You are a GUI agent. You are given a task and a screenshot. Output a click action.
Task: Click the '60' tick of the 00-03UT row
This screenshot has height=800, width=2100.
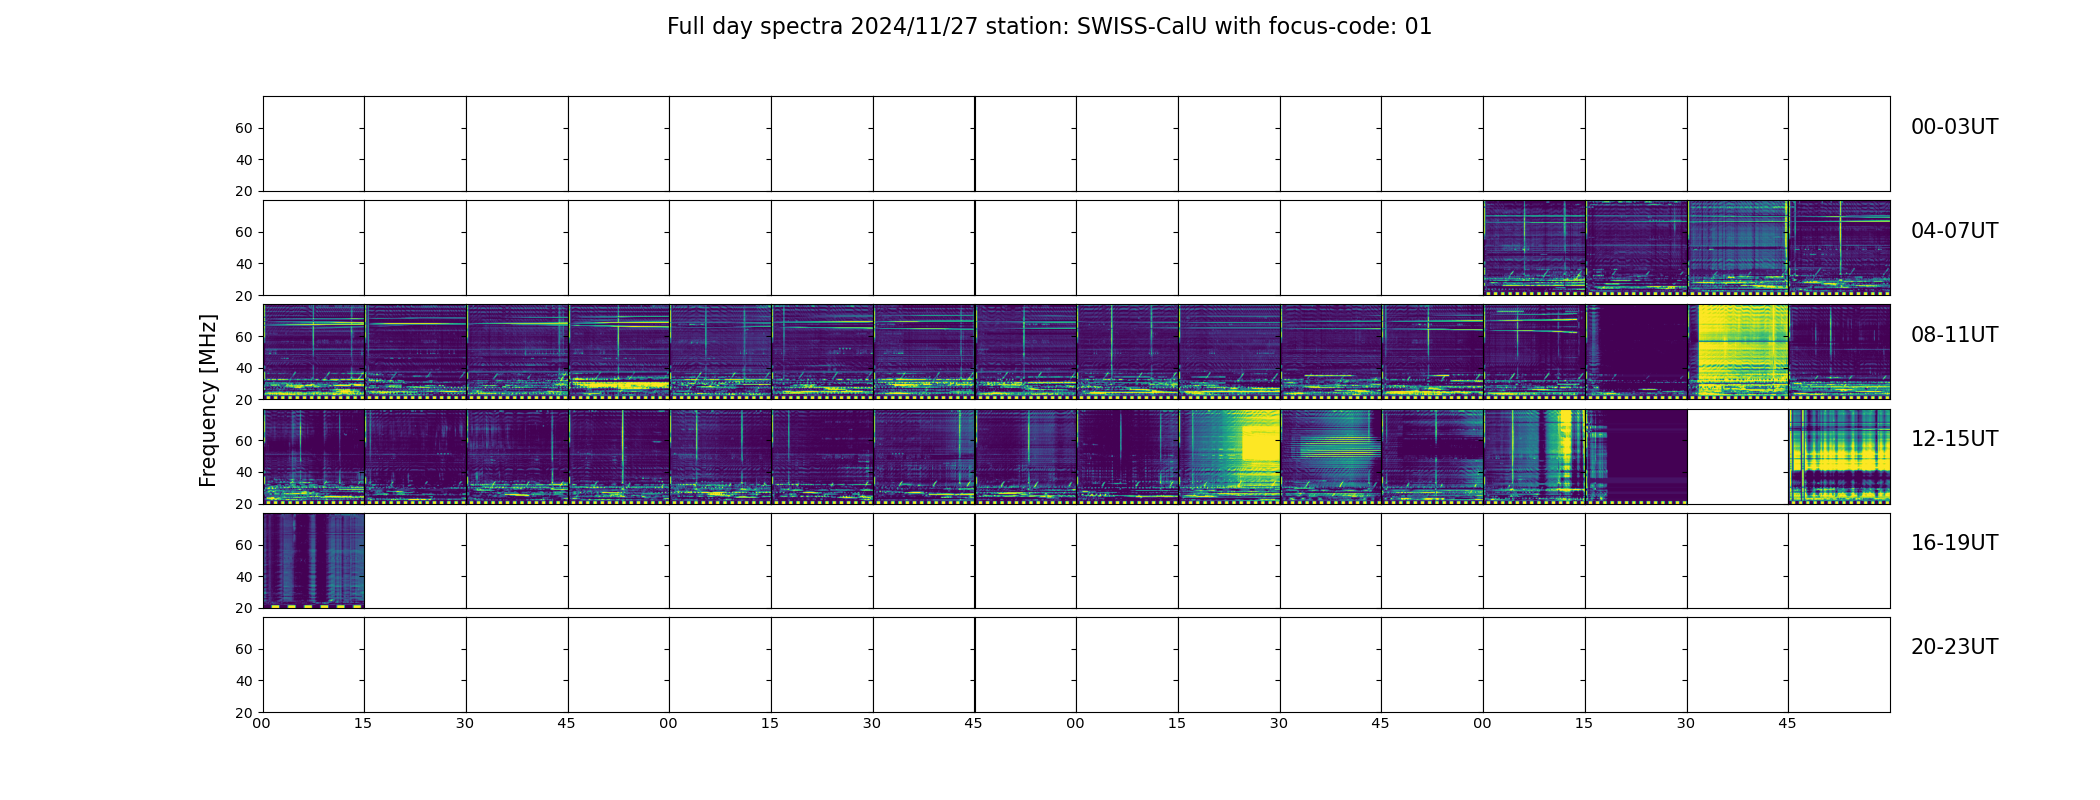point(243,128)
